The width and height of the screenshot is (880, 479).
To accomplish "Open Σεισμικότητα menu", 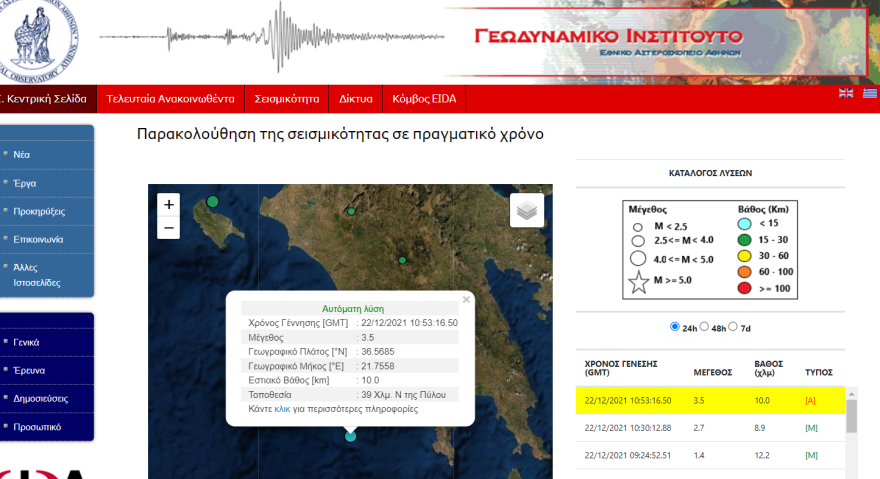I will click(287, 99).
